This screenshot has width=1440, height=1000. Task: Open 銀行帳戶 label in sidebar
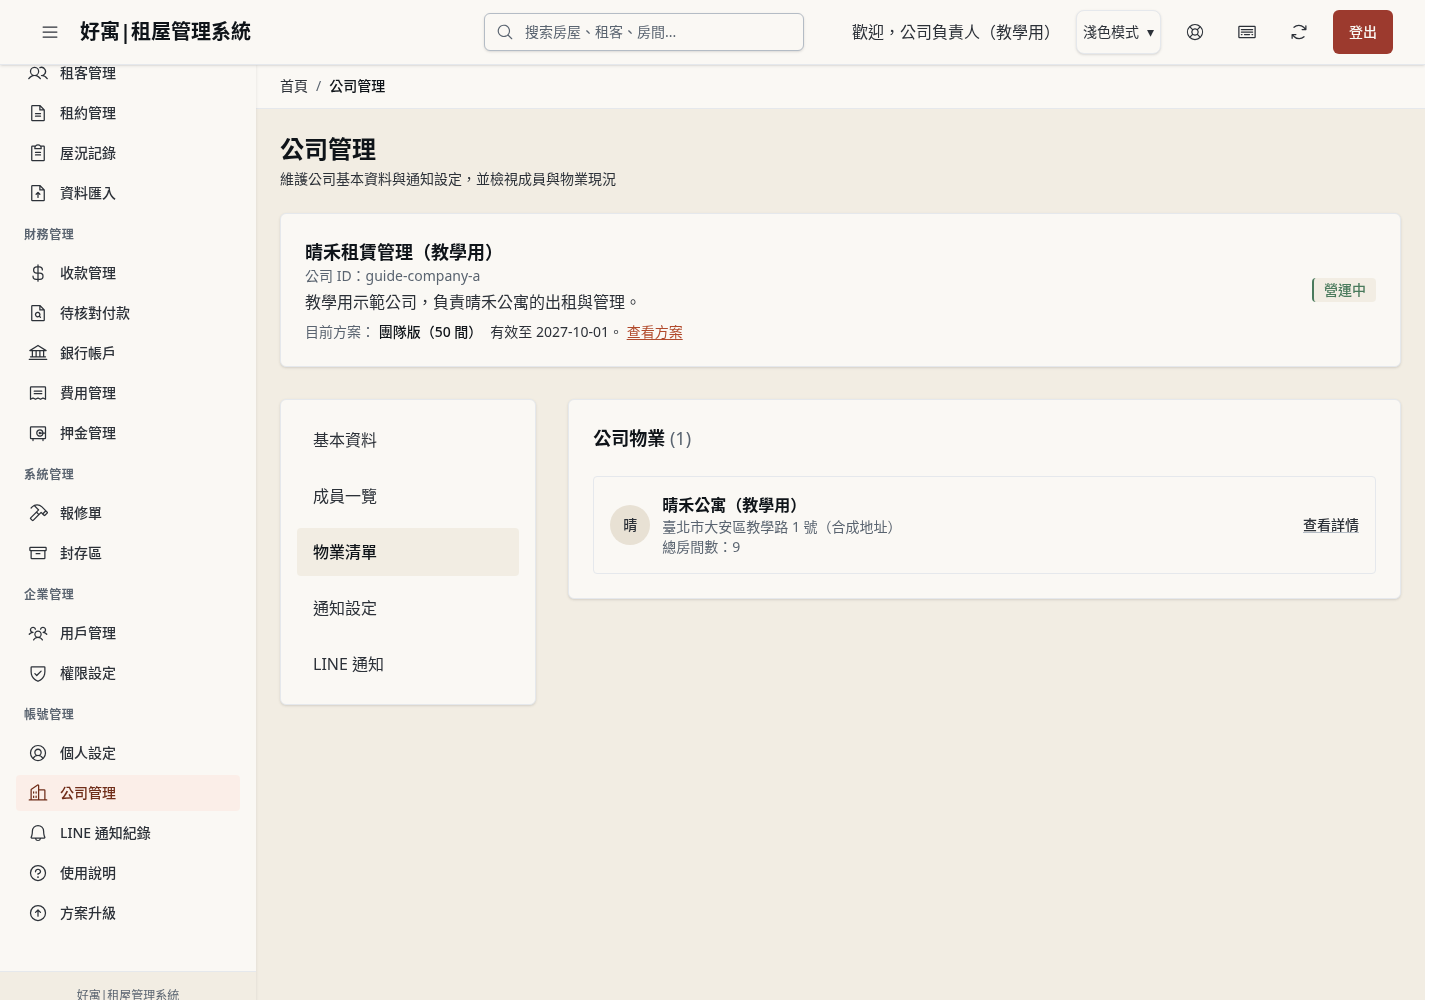click(88, 353)
